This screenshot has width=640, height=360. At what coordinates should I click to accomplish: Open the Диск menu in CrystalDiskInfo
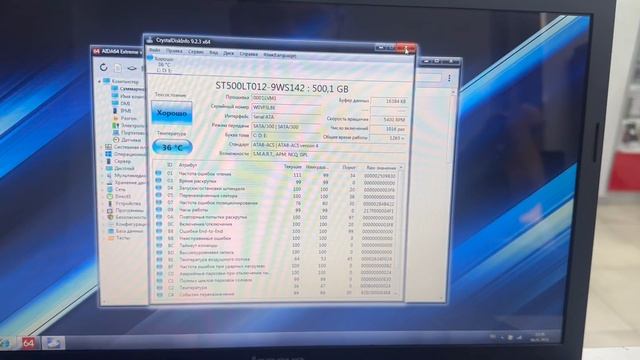pos(229,53)
